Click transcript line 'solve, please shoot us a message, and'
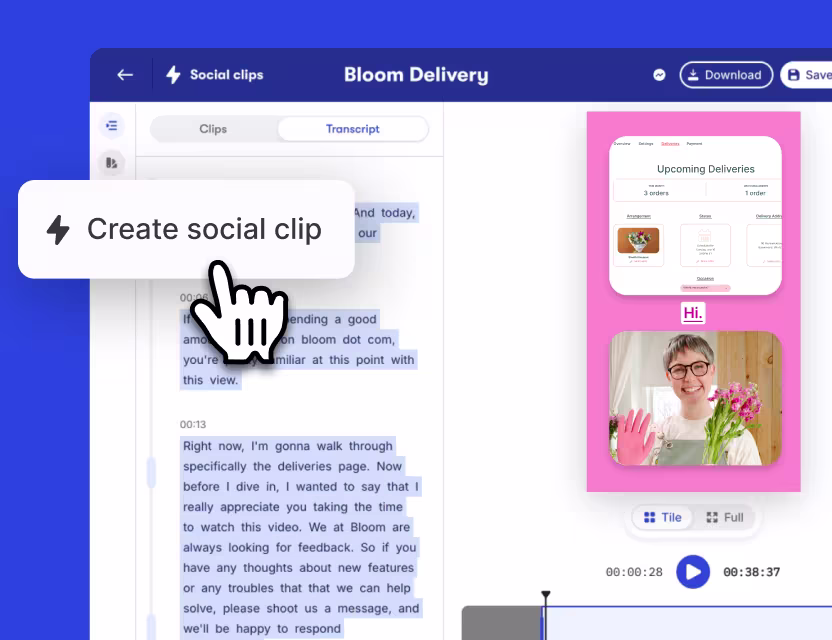832x640 pixels. tap(301, 609)
